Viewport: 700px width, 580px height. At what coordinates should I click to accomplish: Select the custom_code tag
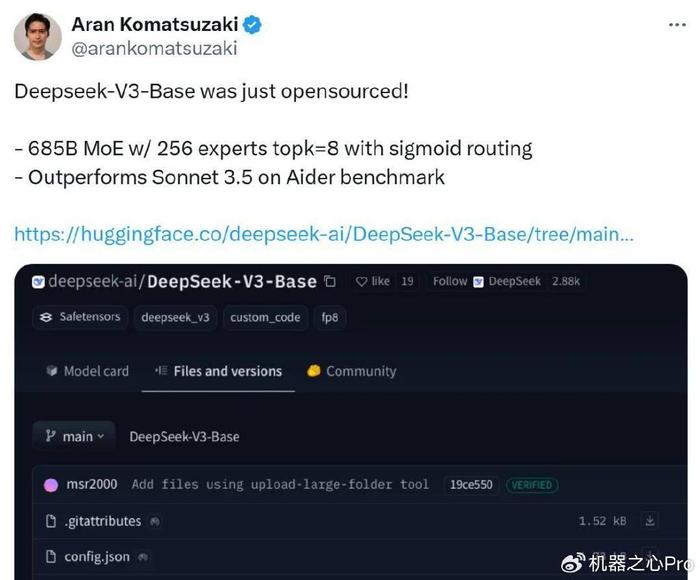pos(265,317)
